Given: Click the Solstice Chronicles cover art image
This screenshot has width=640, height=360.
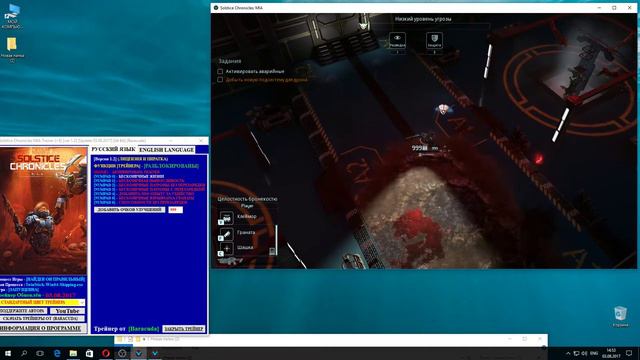Looking at the screenshot, I should pyautogui.click(x=44, y=210).
